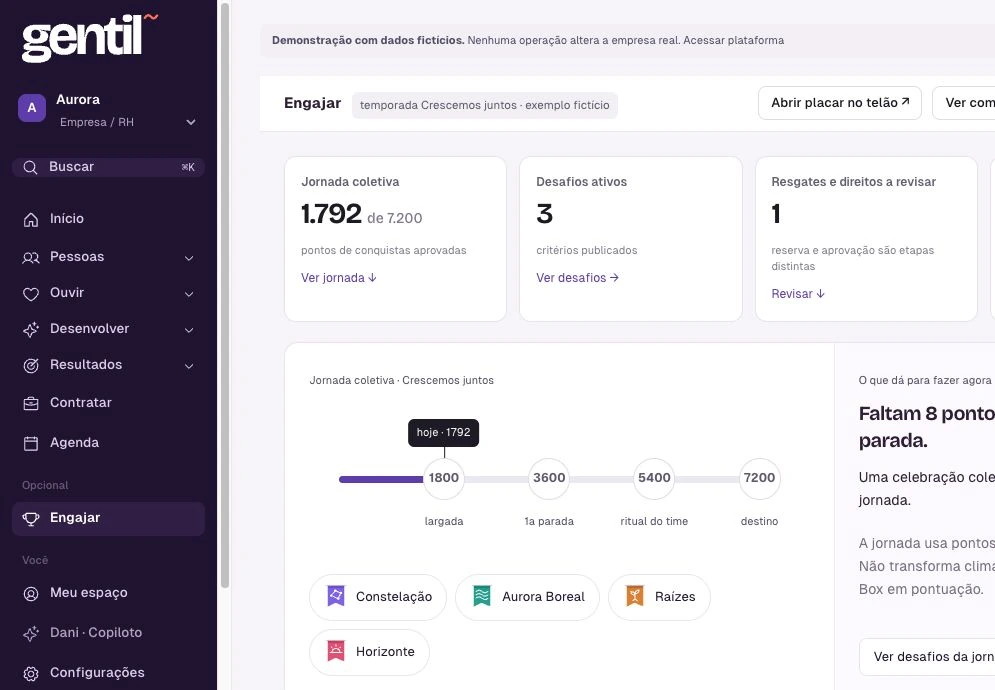This screenshot has width=995, height=690.
Task: Click the 1800 largada milestone marker
Action: [444, 478]
